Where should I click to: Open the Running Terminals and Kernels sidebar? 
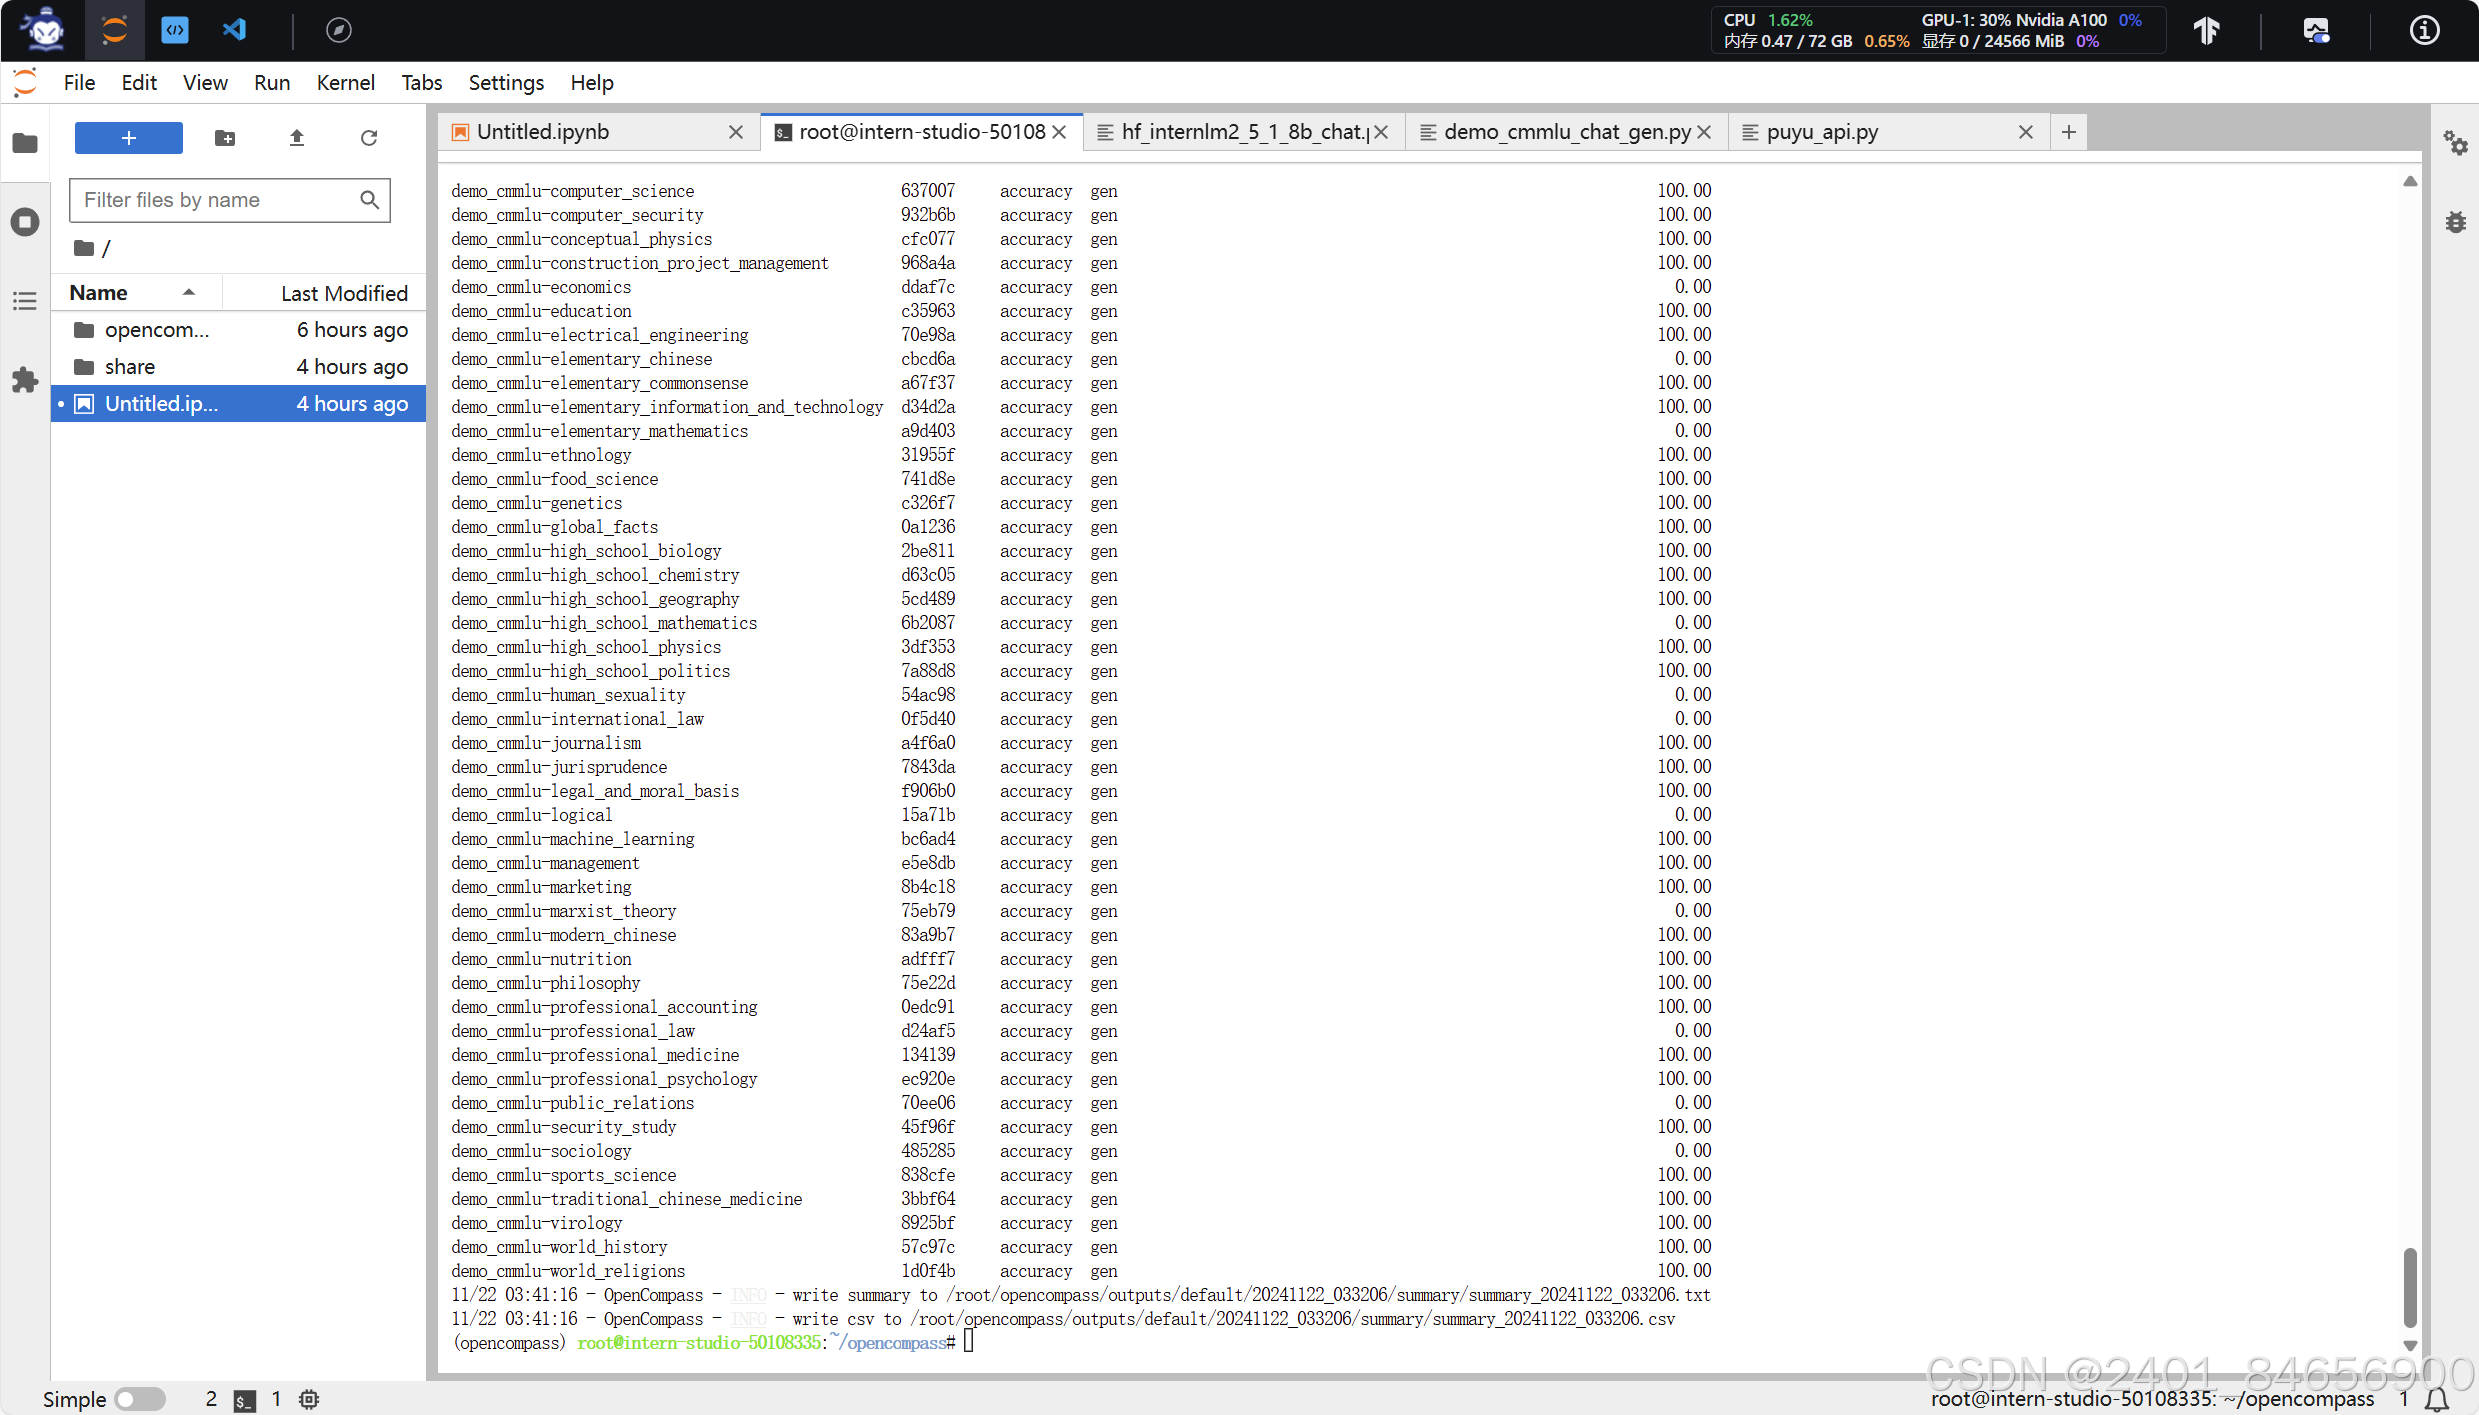(25, 222)
